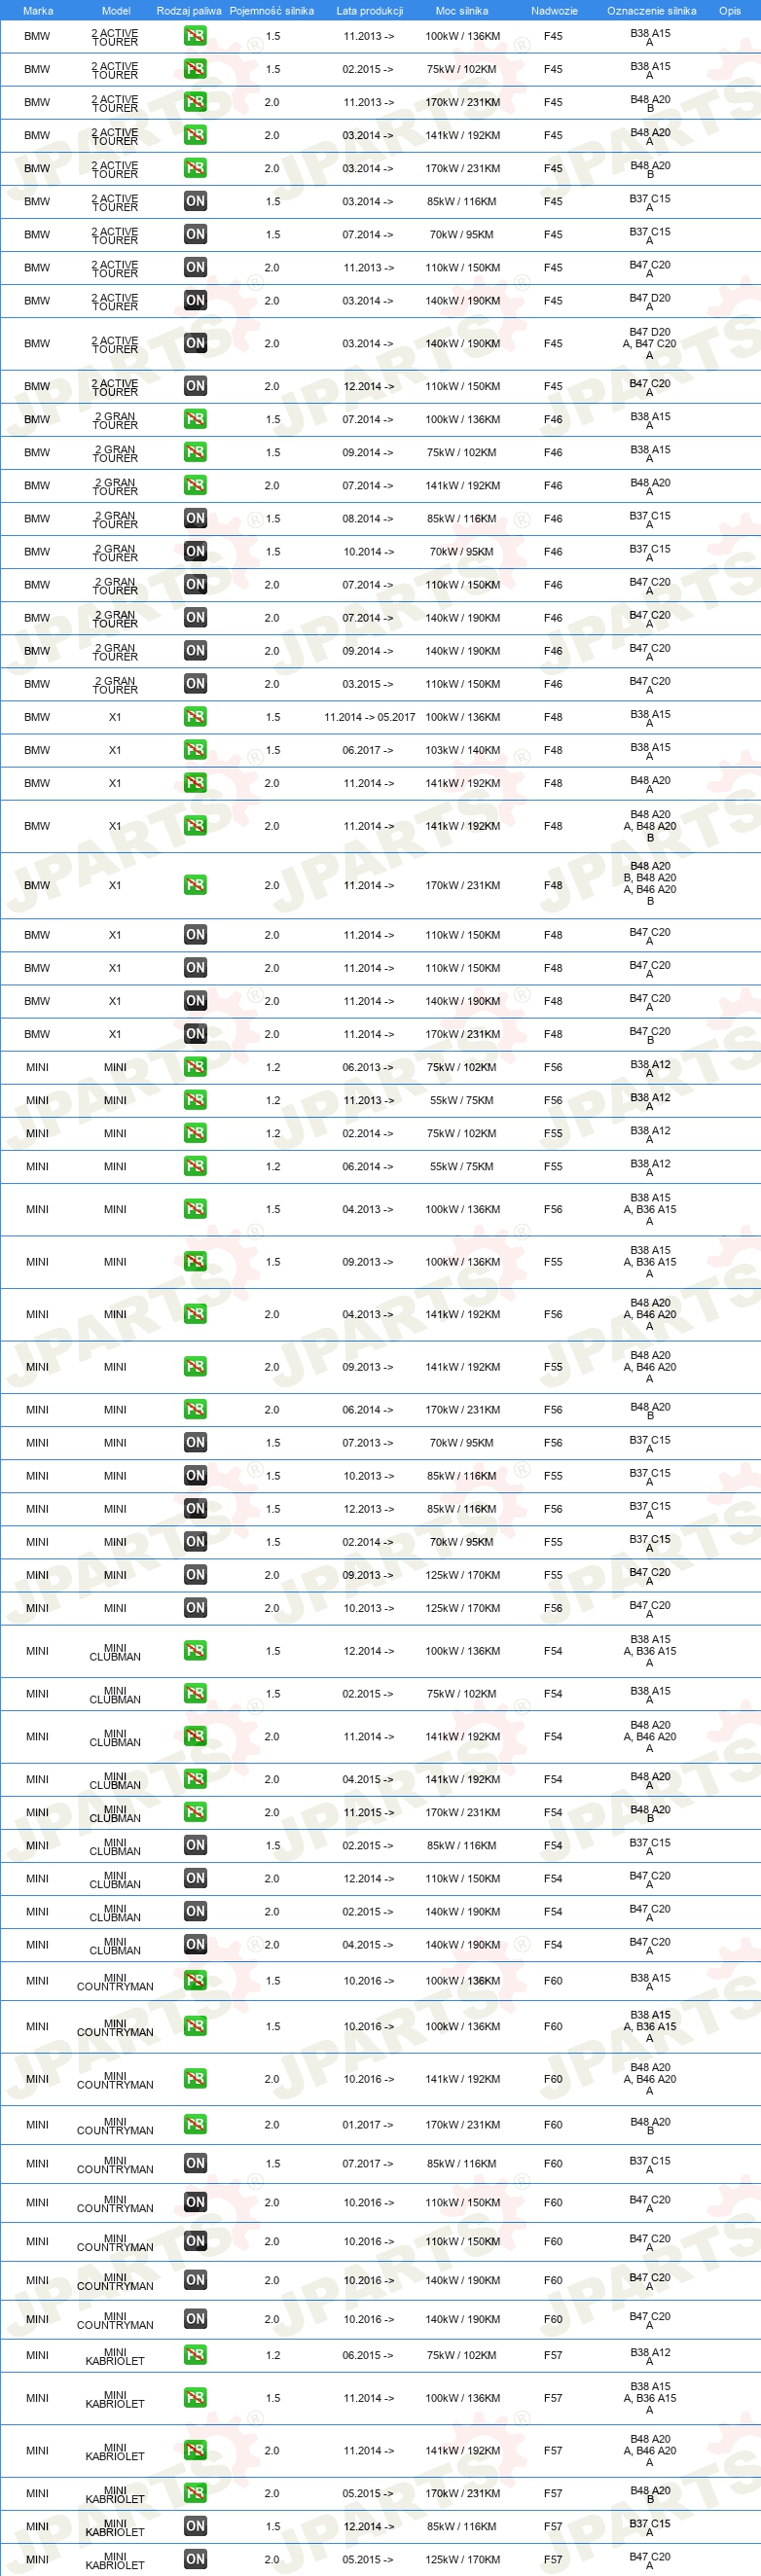The width and height of the screenshot is (761, 2576).
Task: Select ON icon for 2 Gran Tourer 70kW/95KM
Action: [x=195, y=551]
